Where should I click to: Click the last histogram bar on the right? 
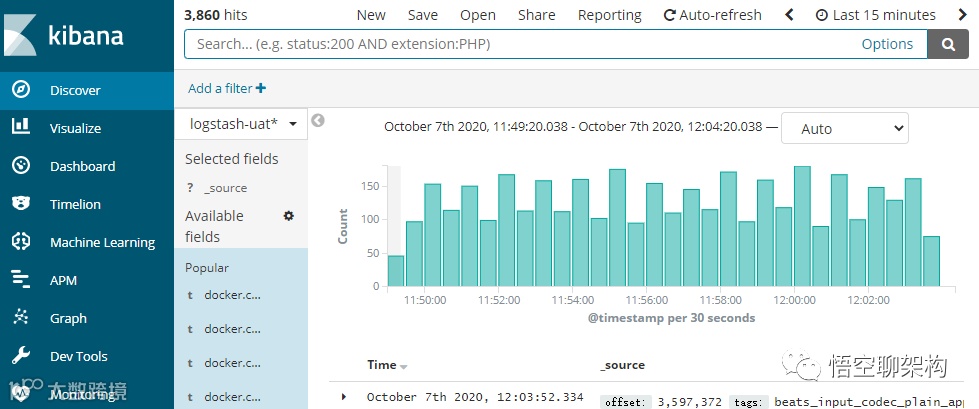[931, 261]
